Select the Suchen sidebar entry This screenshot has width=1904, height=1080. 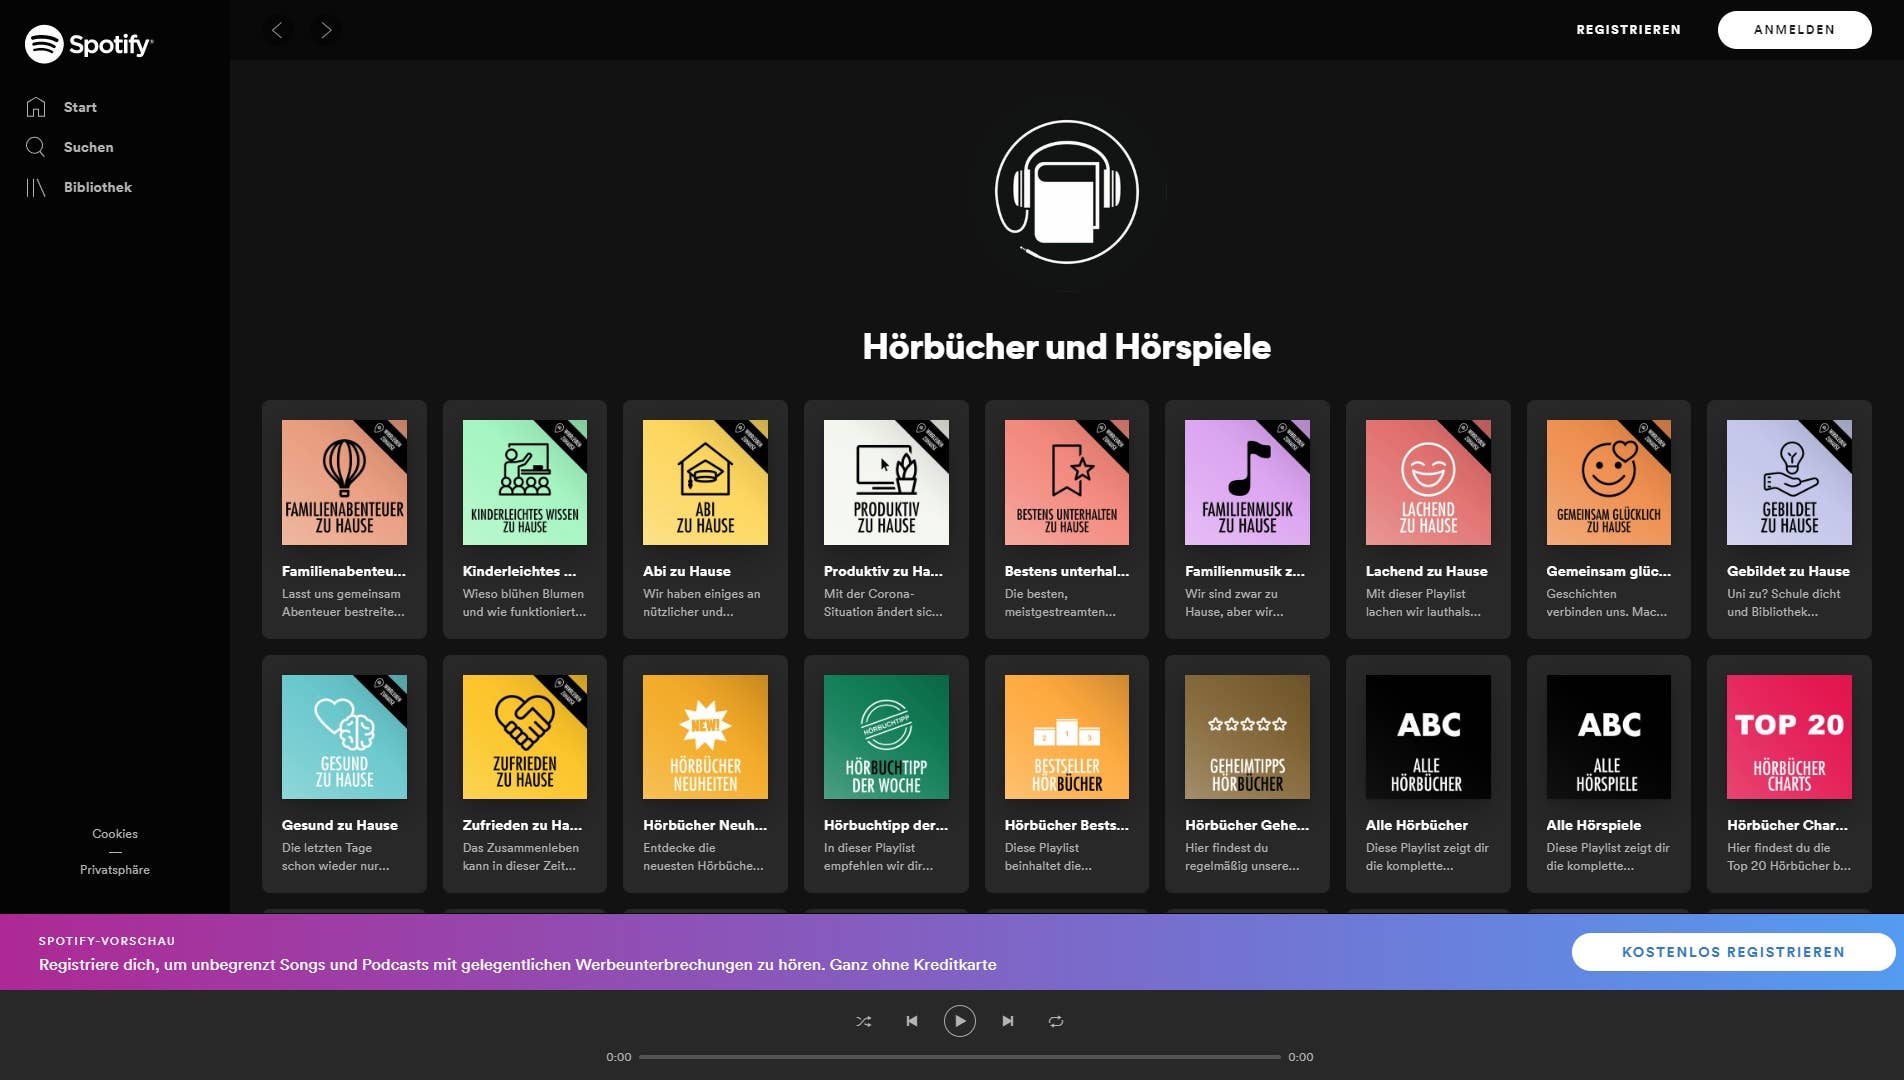[87, 147]
